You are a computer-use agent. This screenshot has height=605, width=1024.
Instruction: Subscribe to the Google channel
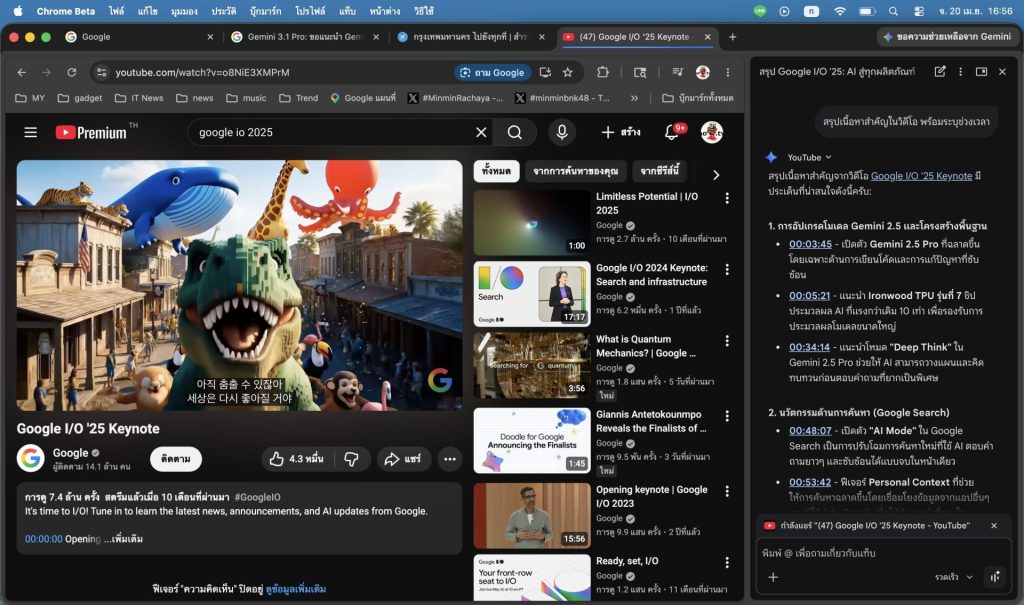tap(176, 459)
